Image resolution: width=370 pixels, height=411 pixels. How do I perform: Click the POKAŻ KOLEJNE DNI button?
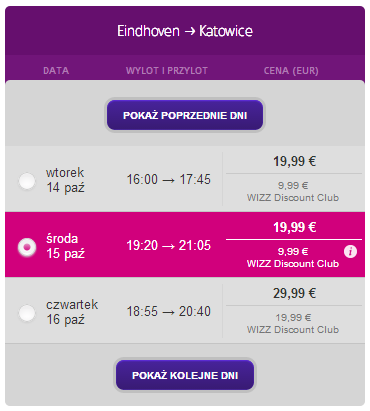point(185,375)
